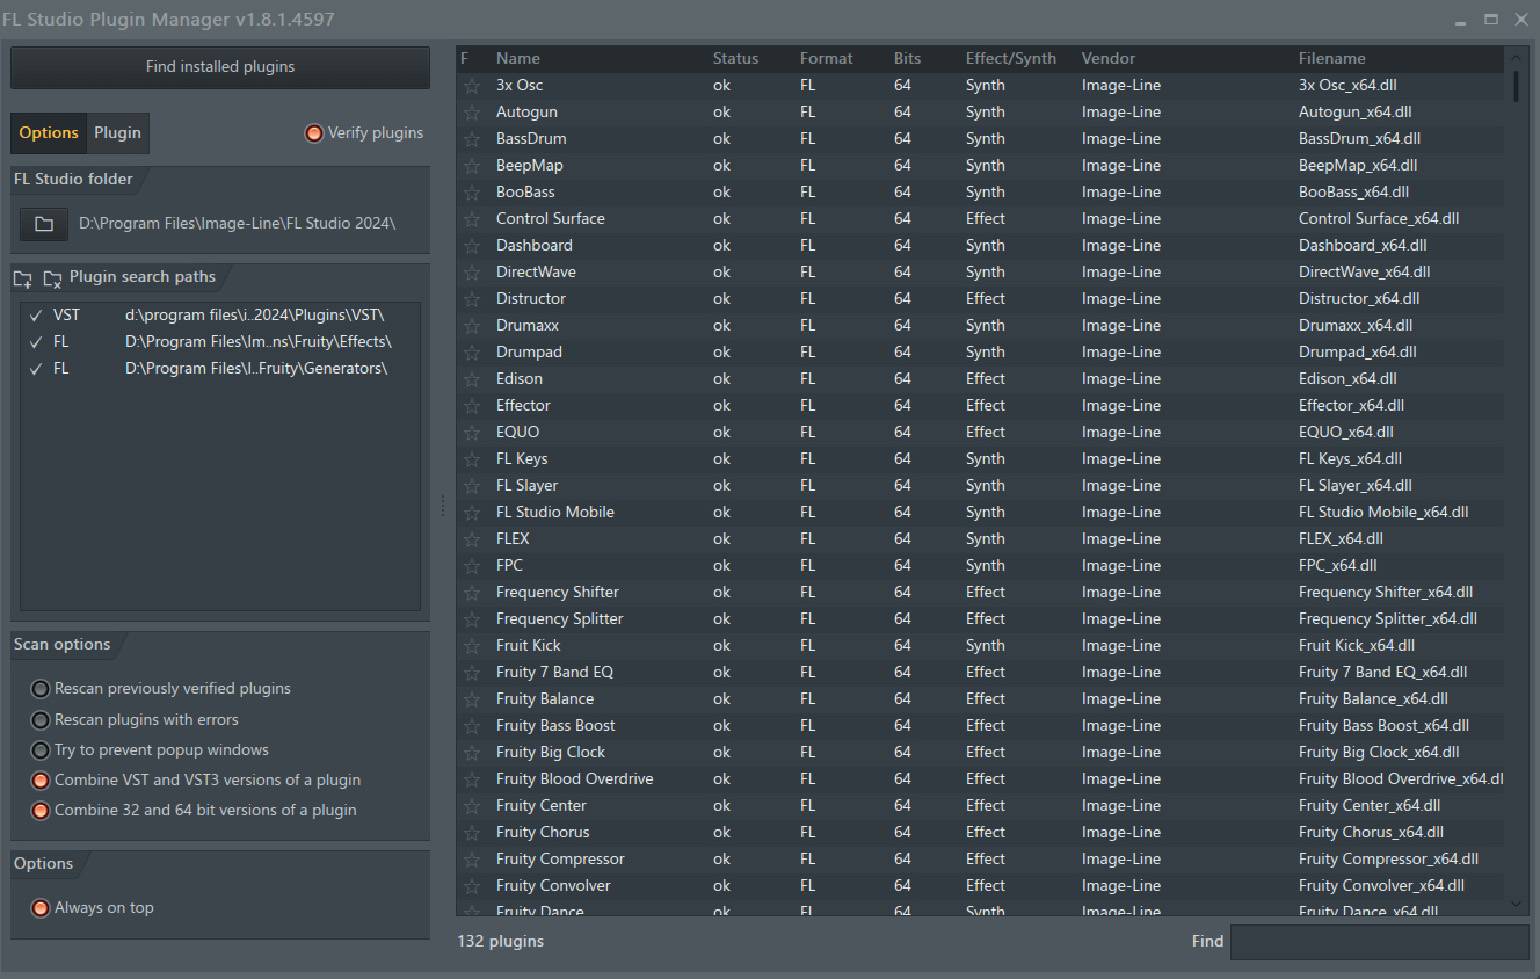Sort list by Filename column header
Image resolution: width=1540 pixels, height=979 pixels.
(x=1332, y=59)
